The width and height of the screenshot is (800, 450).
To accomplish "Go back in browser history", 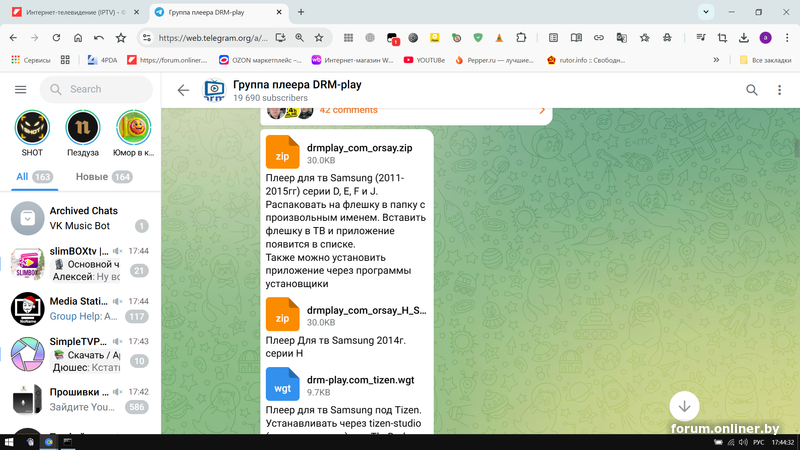I will coord(13,38).
